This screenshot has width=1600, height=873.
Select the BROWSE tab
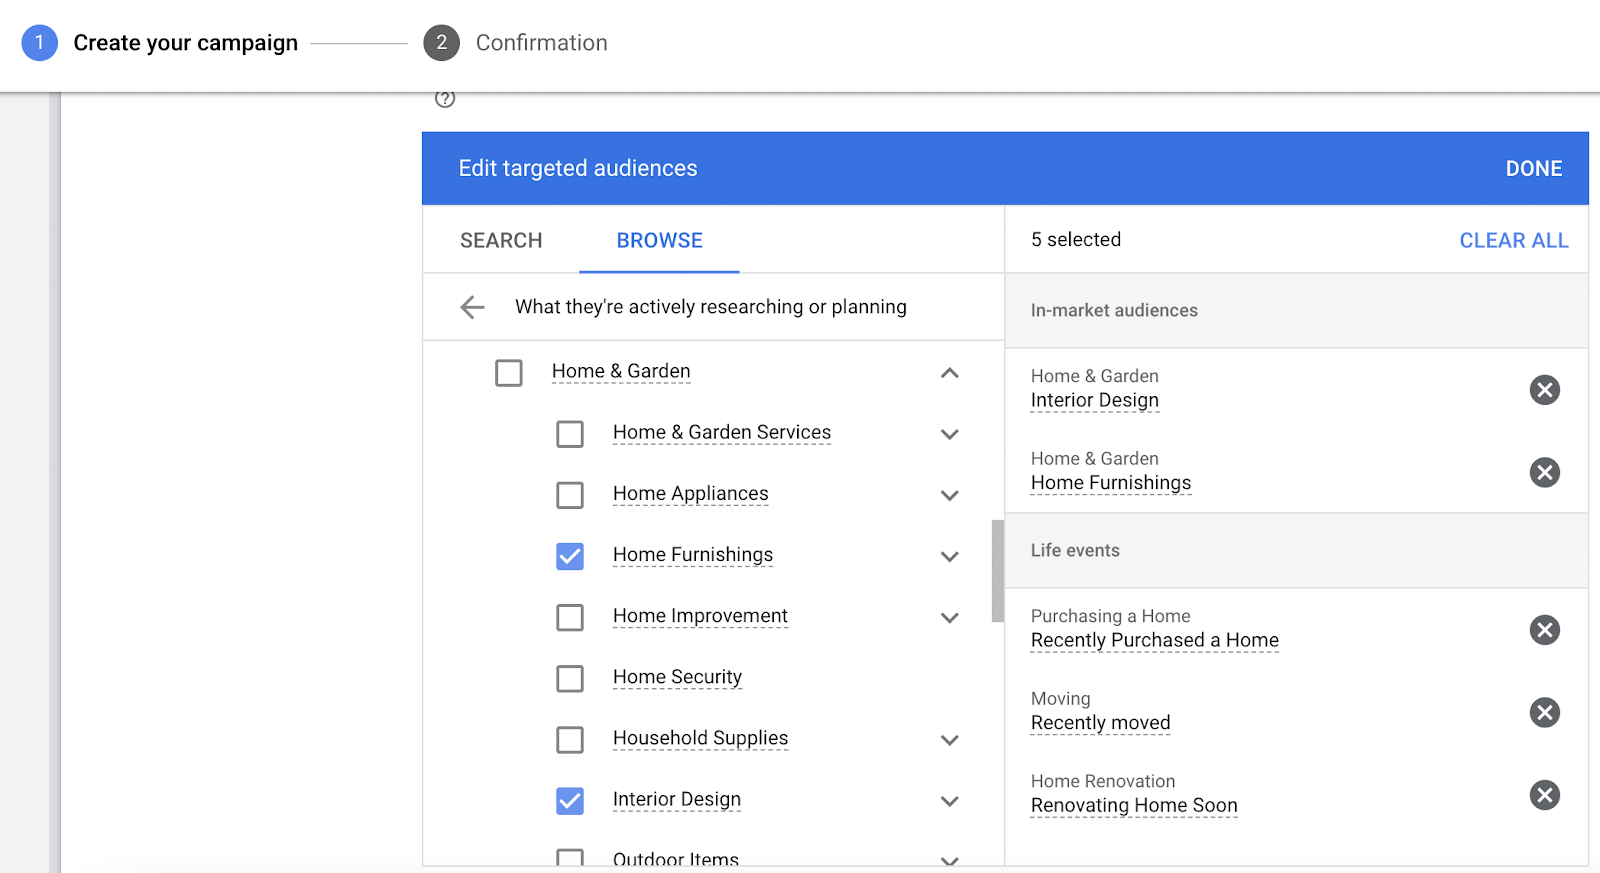coord(659,241)
